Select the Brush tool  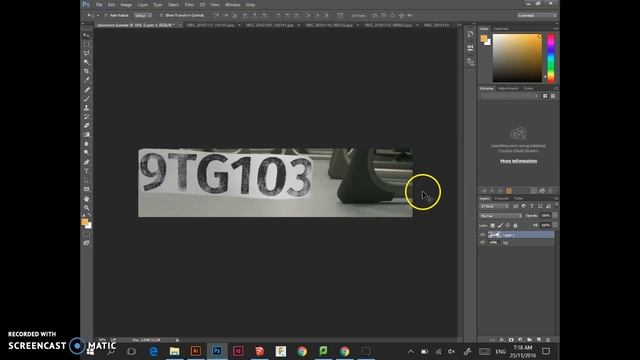pos(87,99)
